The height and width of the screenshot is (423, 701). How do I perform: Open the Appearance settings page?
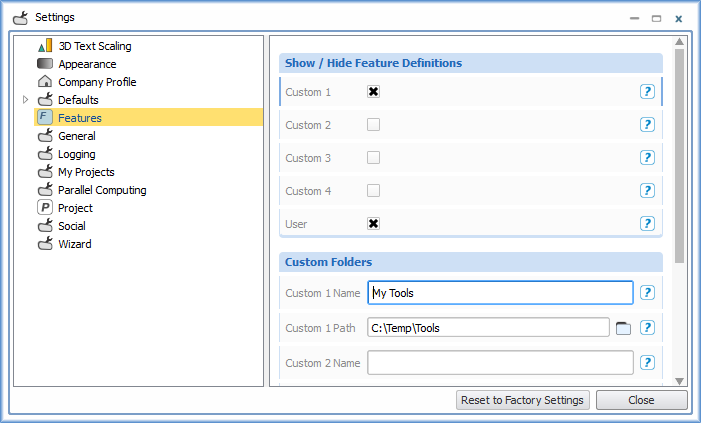click(87, 64)
